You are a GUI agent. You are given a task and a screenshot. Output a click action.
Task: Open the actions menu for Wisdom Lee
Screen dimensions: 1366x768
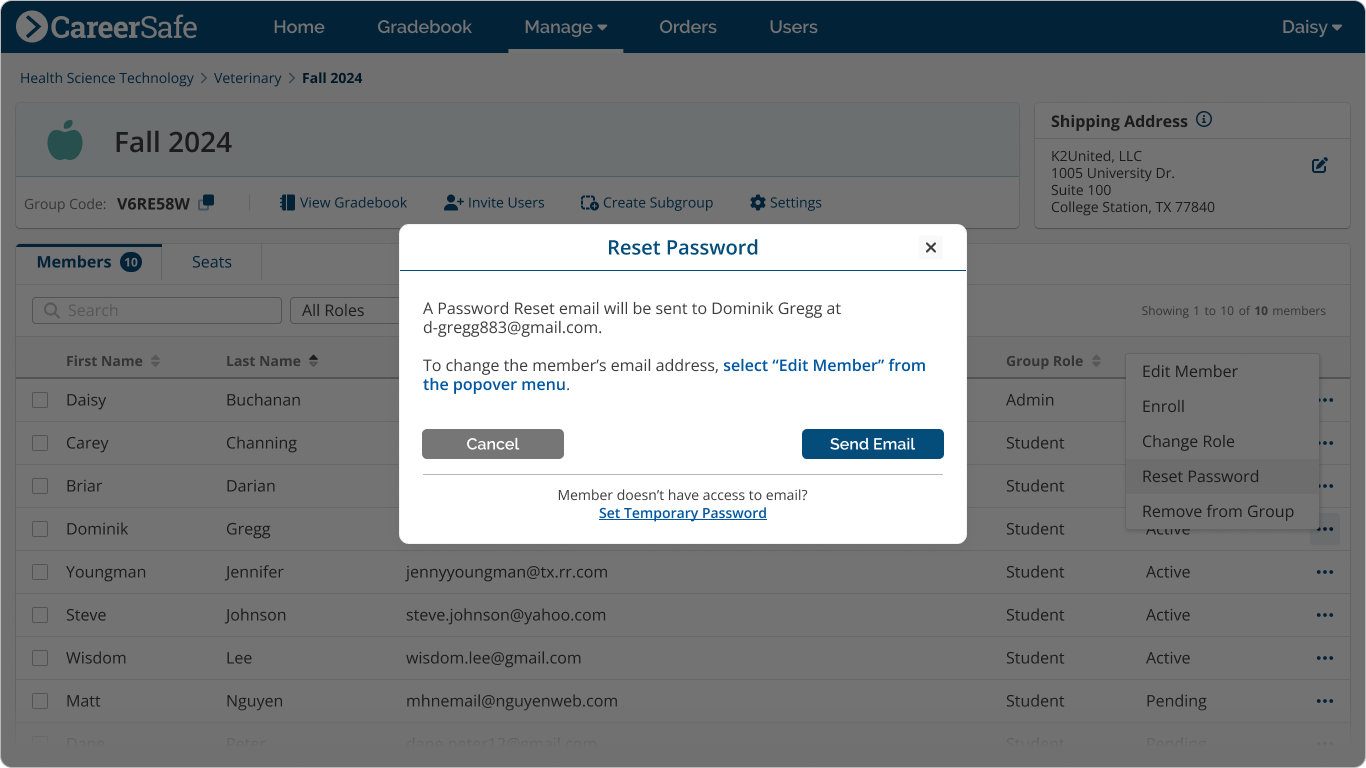click(x=1325, y=658)
